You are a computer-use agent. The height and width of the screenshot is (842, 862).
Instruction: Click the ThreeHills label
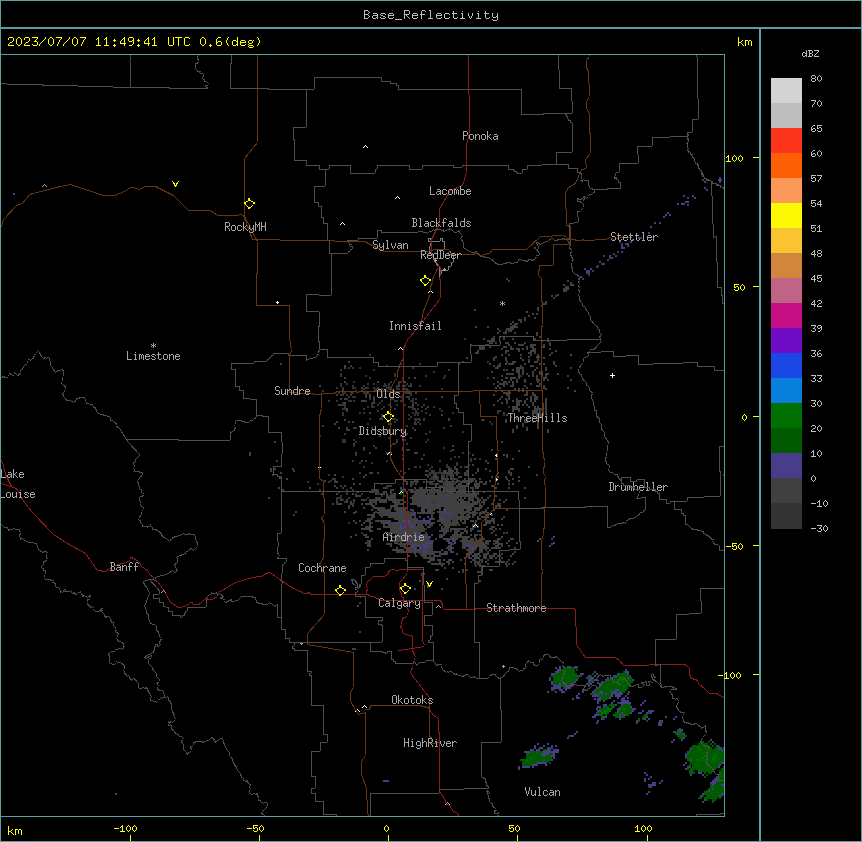coord(537,418)
